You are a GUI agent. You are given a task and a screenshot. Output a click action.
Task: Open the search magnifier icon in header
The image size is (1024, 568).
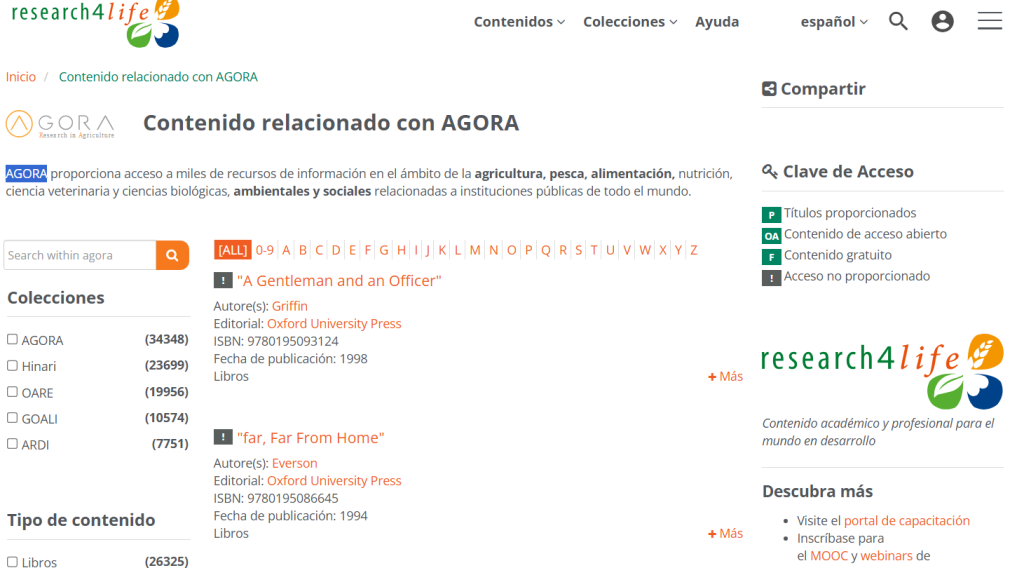[x=898, y=22]
